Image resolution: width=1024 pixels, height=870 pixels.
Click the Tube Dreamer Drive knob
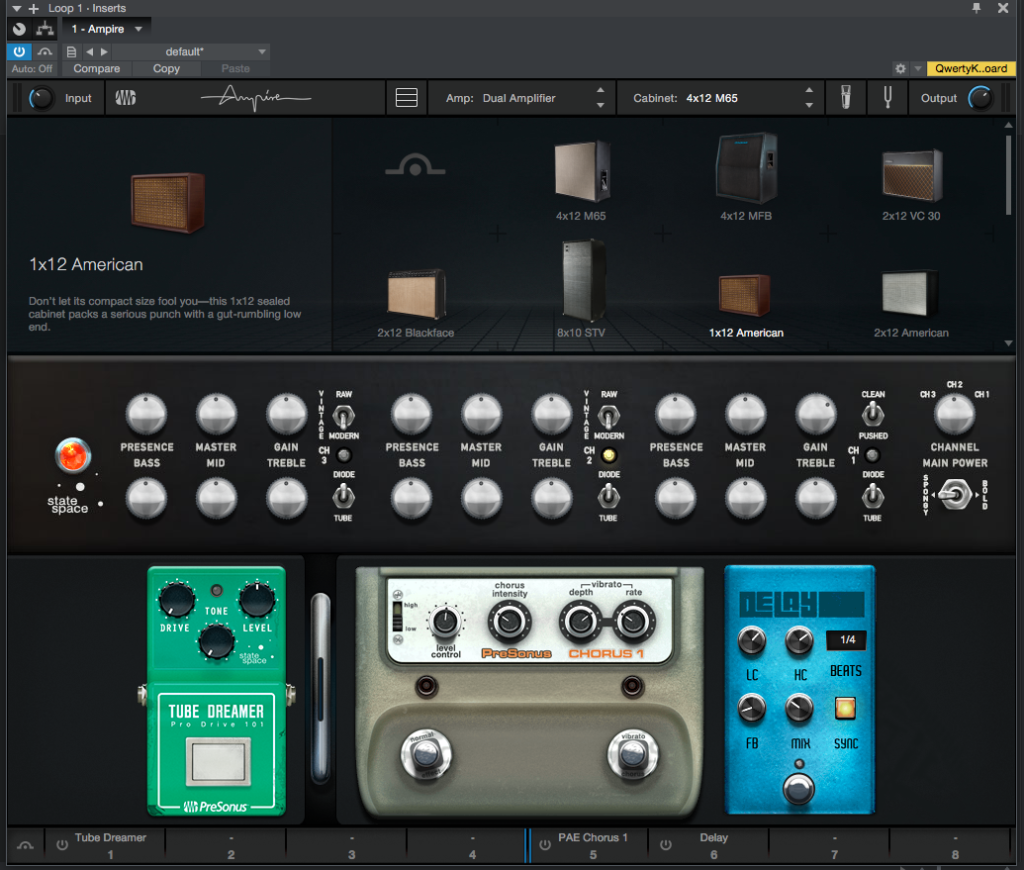pyautogui.click(x=176, y=599)
